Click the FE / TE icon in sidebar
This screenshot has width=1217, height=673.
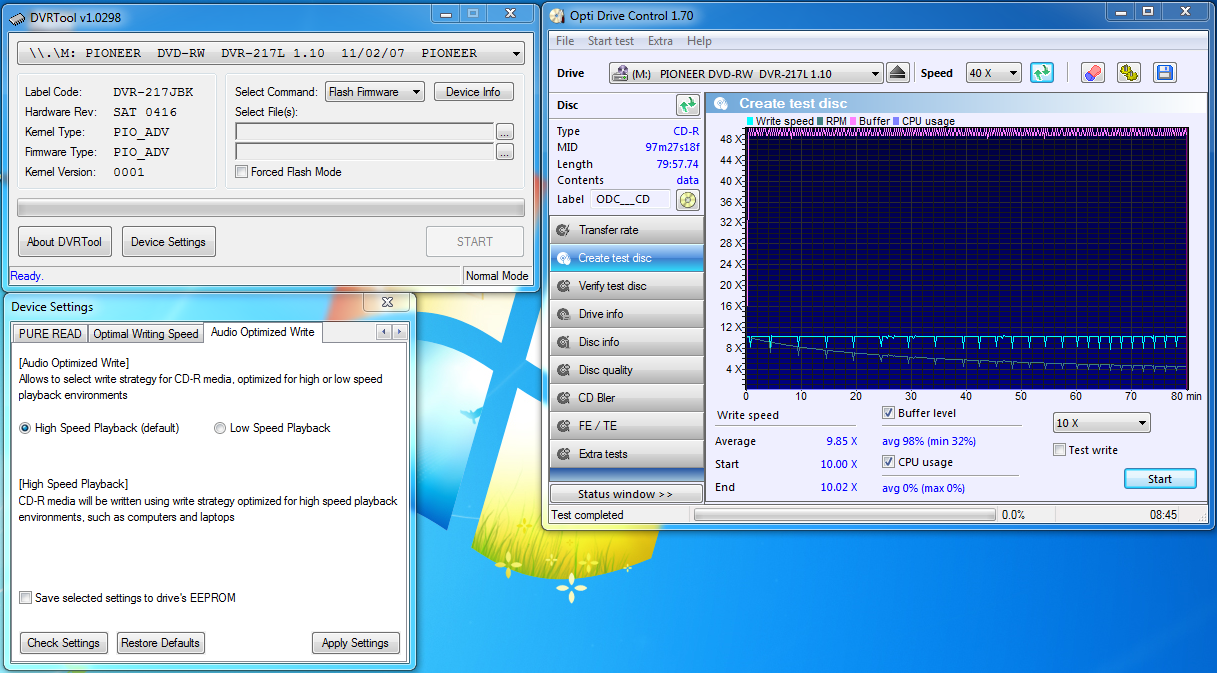(564, 426)
